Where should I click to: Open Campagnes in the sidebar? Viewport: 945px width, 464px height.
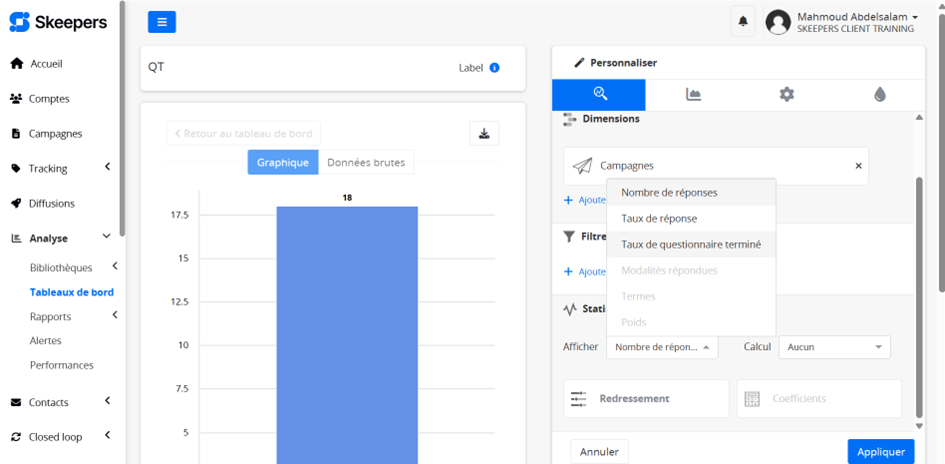point(55,133)
